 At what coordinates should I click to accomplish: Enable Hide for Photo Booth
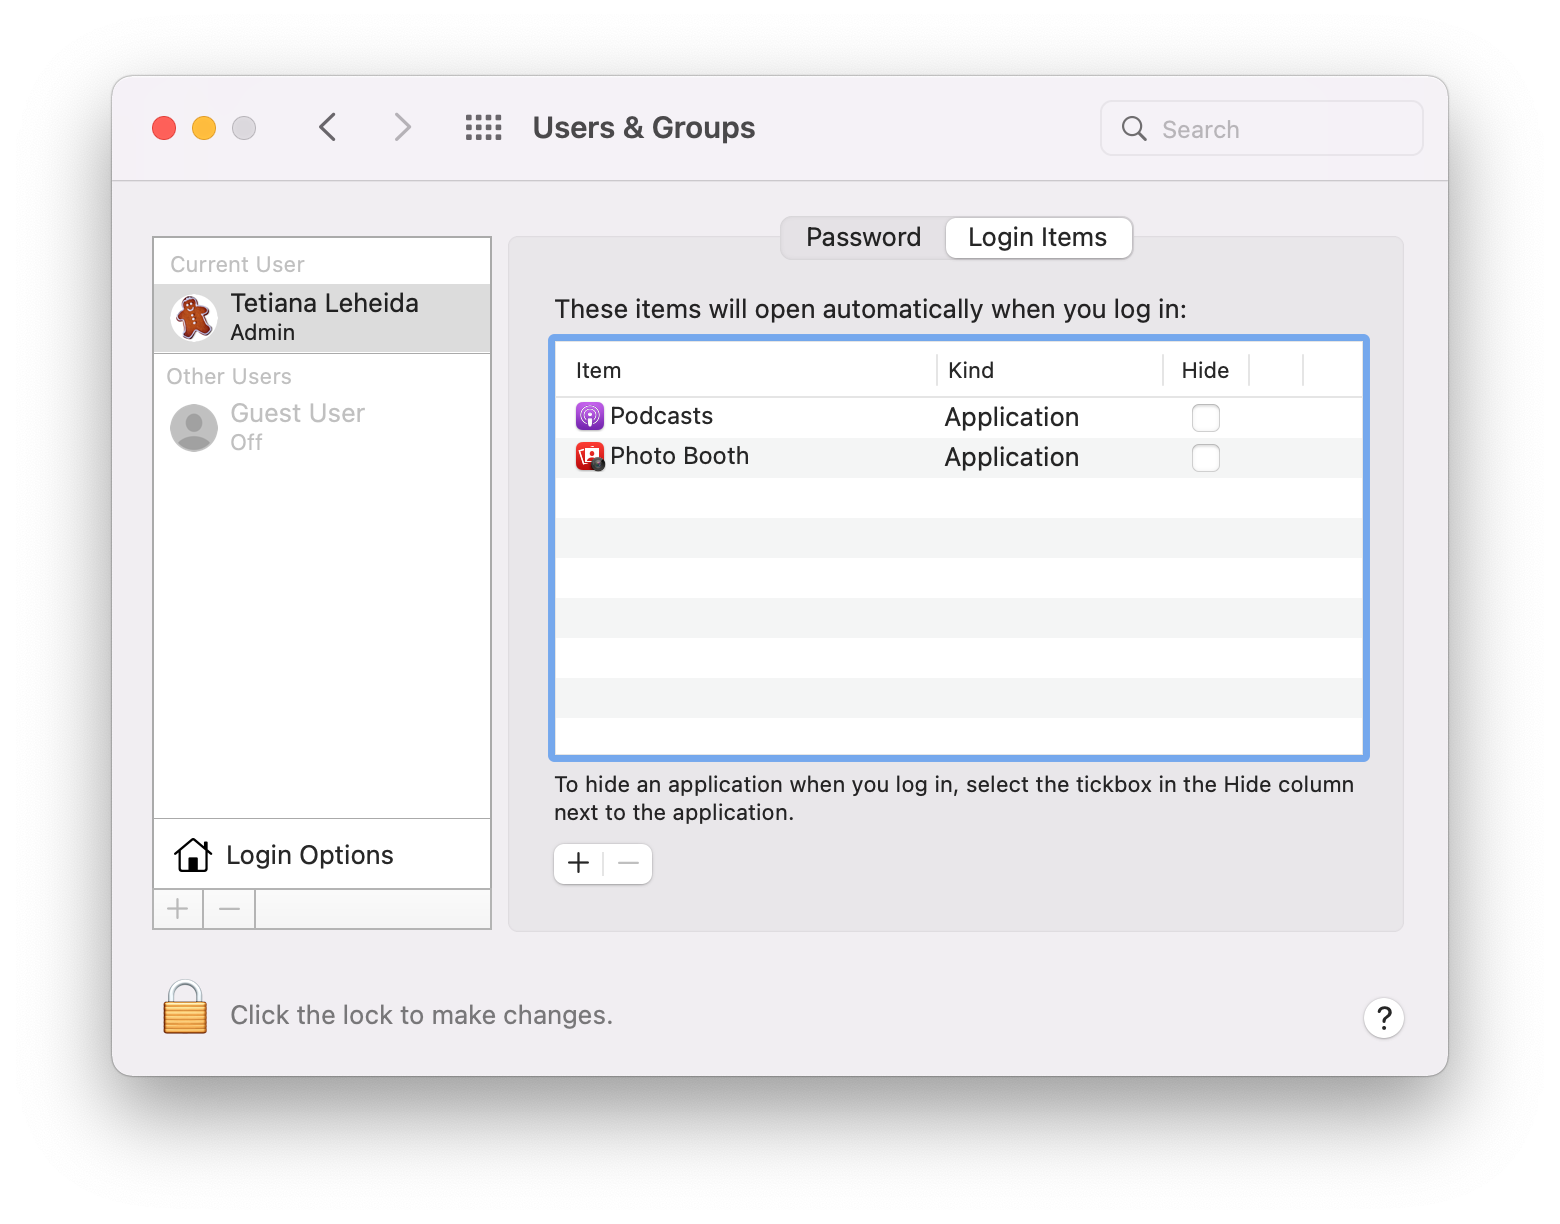[1205, 457]
